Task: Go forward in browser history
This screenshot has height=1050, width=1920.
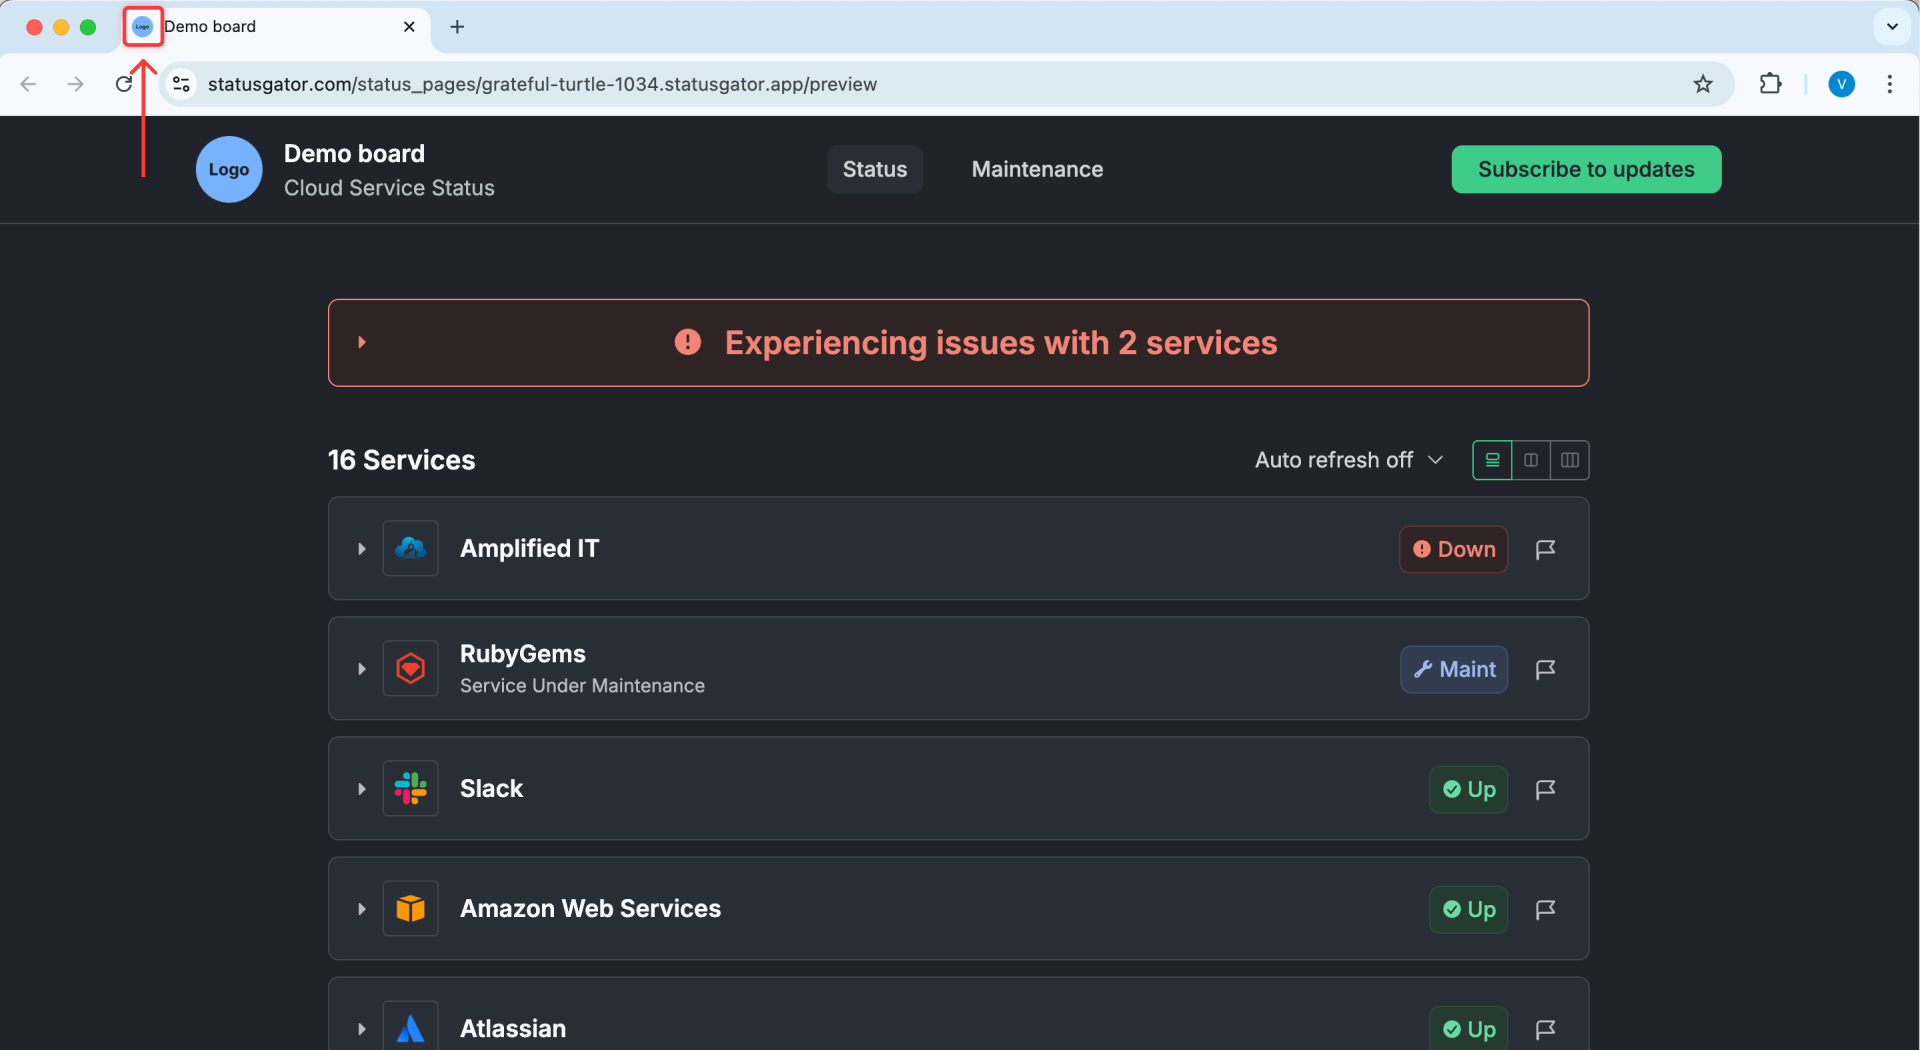Action: pos(76,84)
